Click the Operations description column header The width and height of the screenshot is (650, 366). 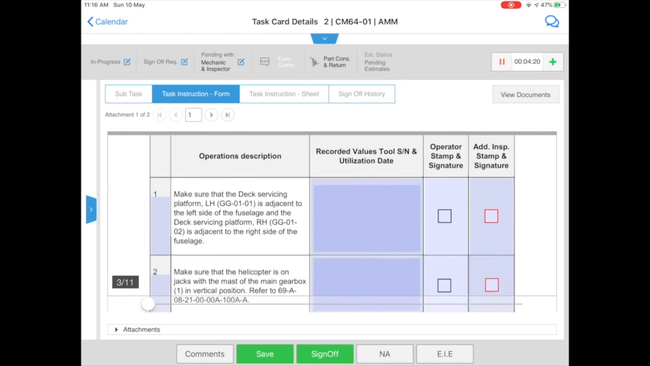(x=240, y=156)
